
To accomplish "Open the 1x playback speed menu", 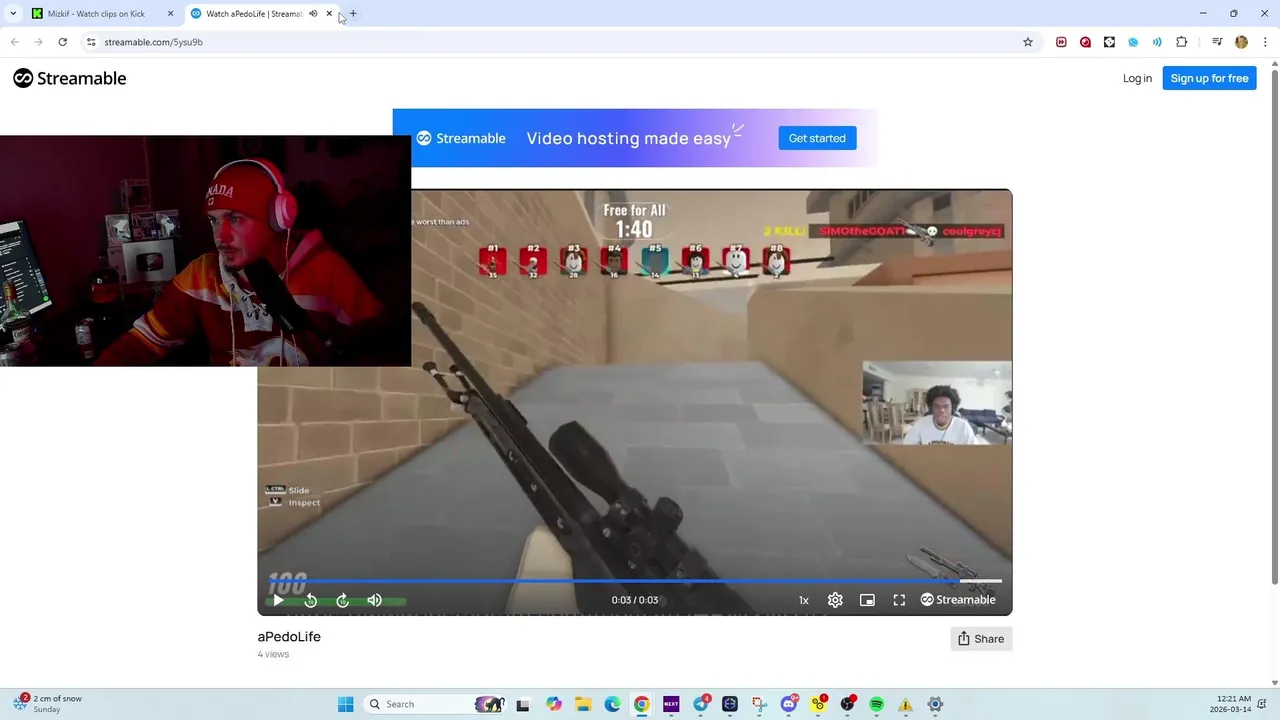I will pyautogui.click(x=803, y=600).
